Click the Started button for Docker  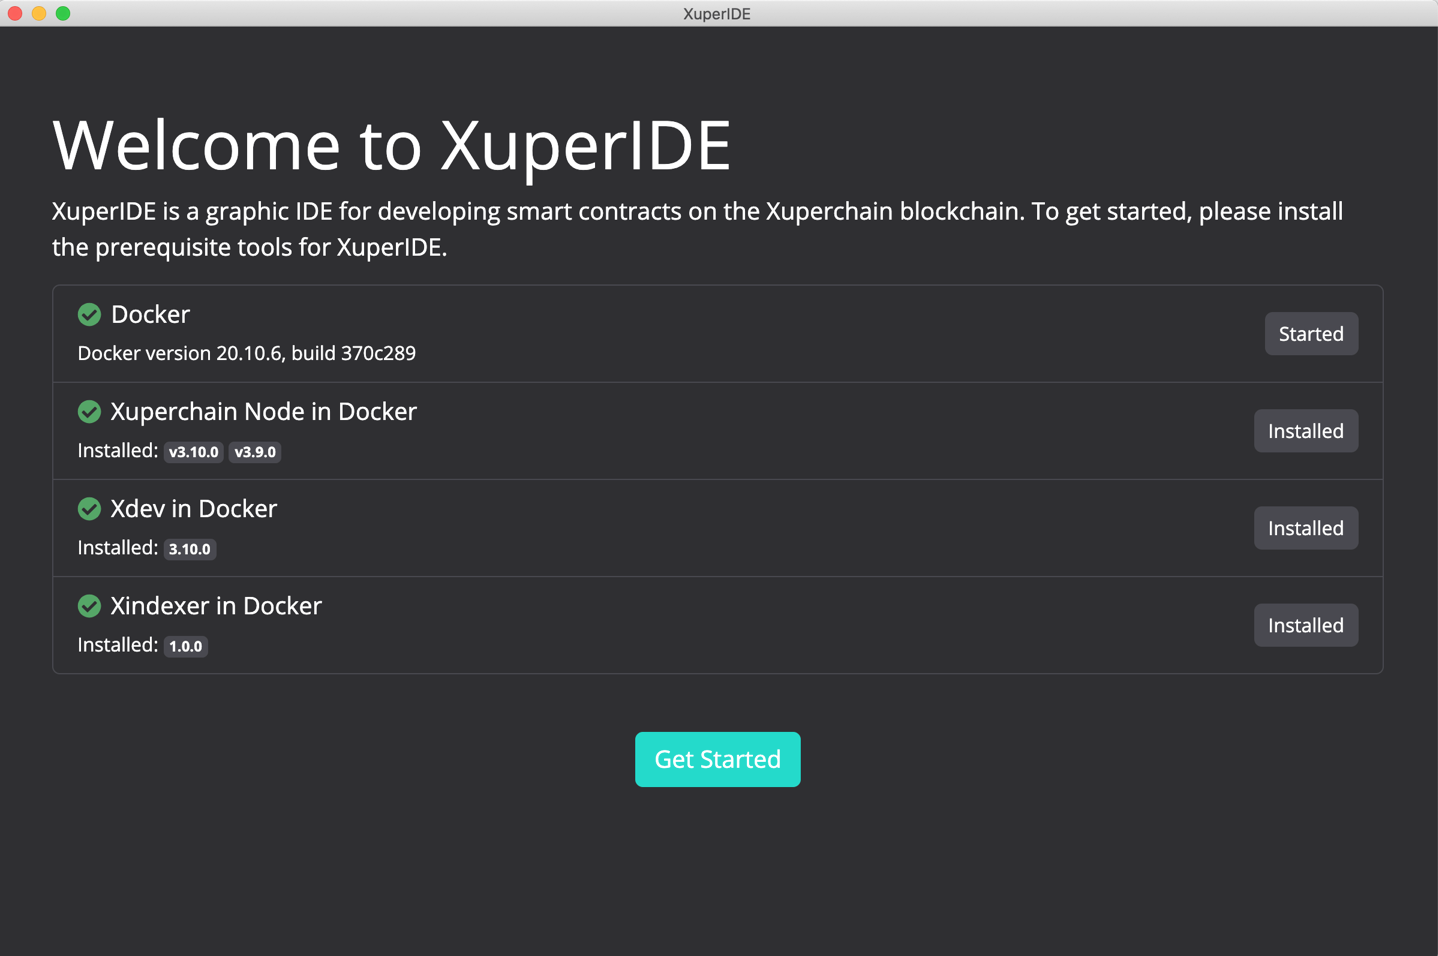(x=1311, y=334)
